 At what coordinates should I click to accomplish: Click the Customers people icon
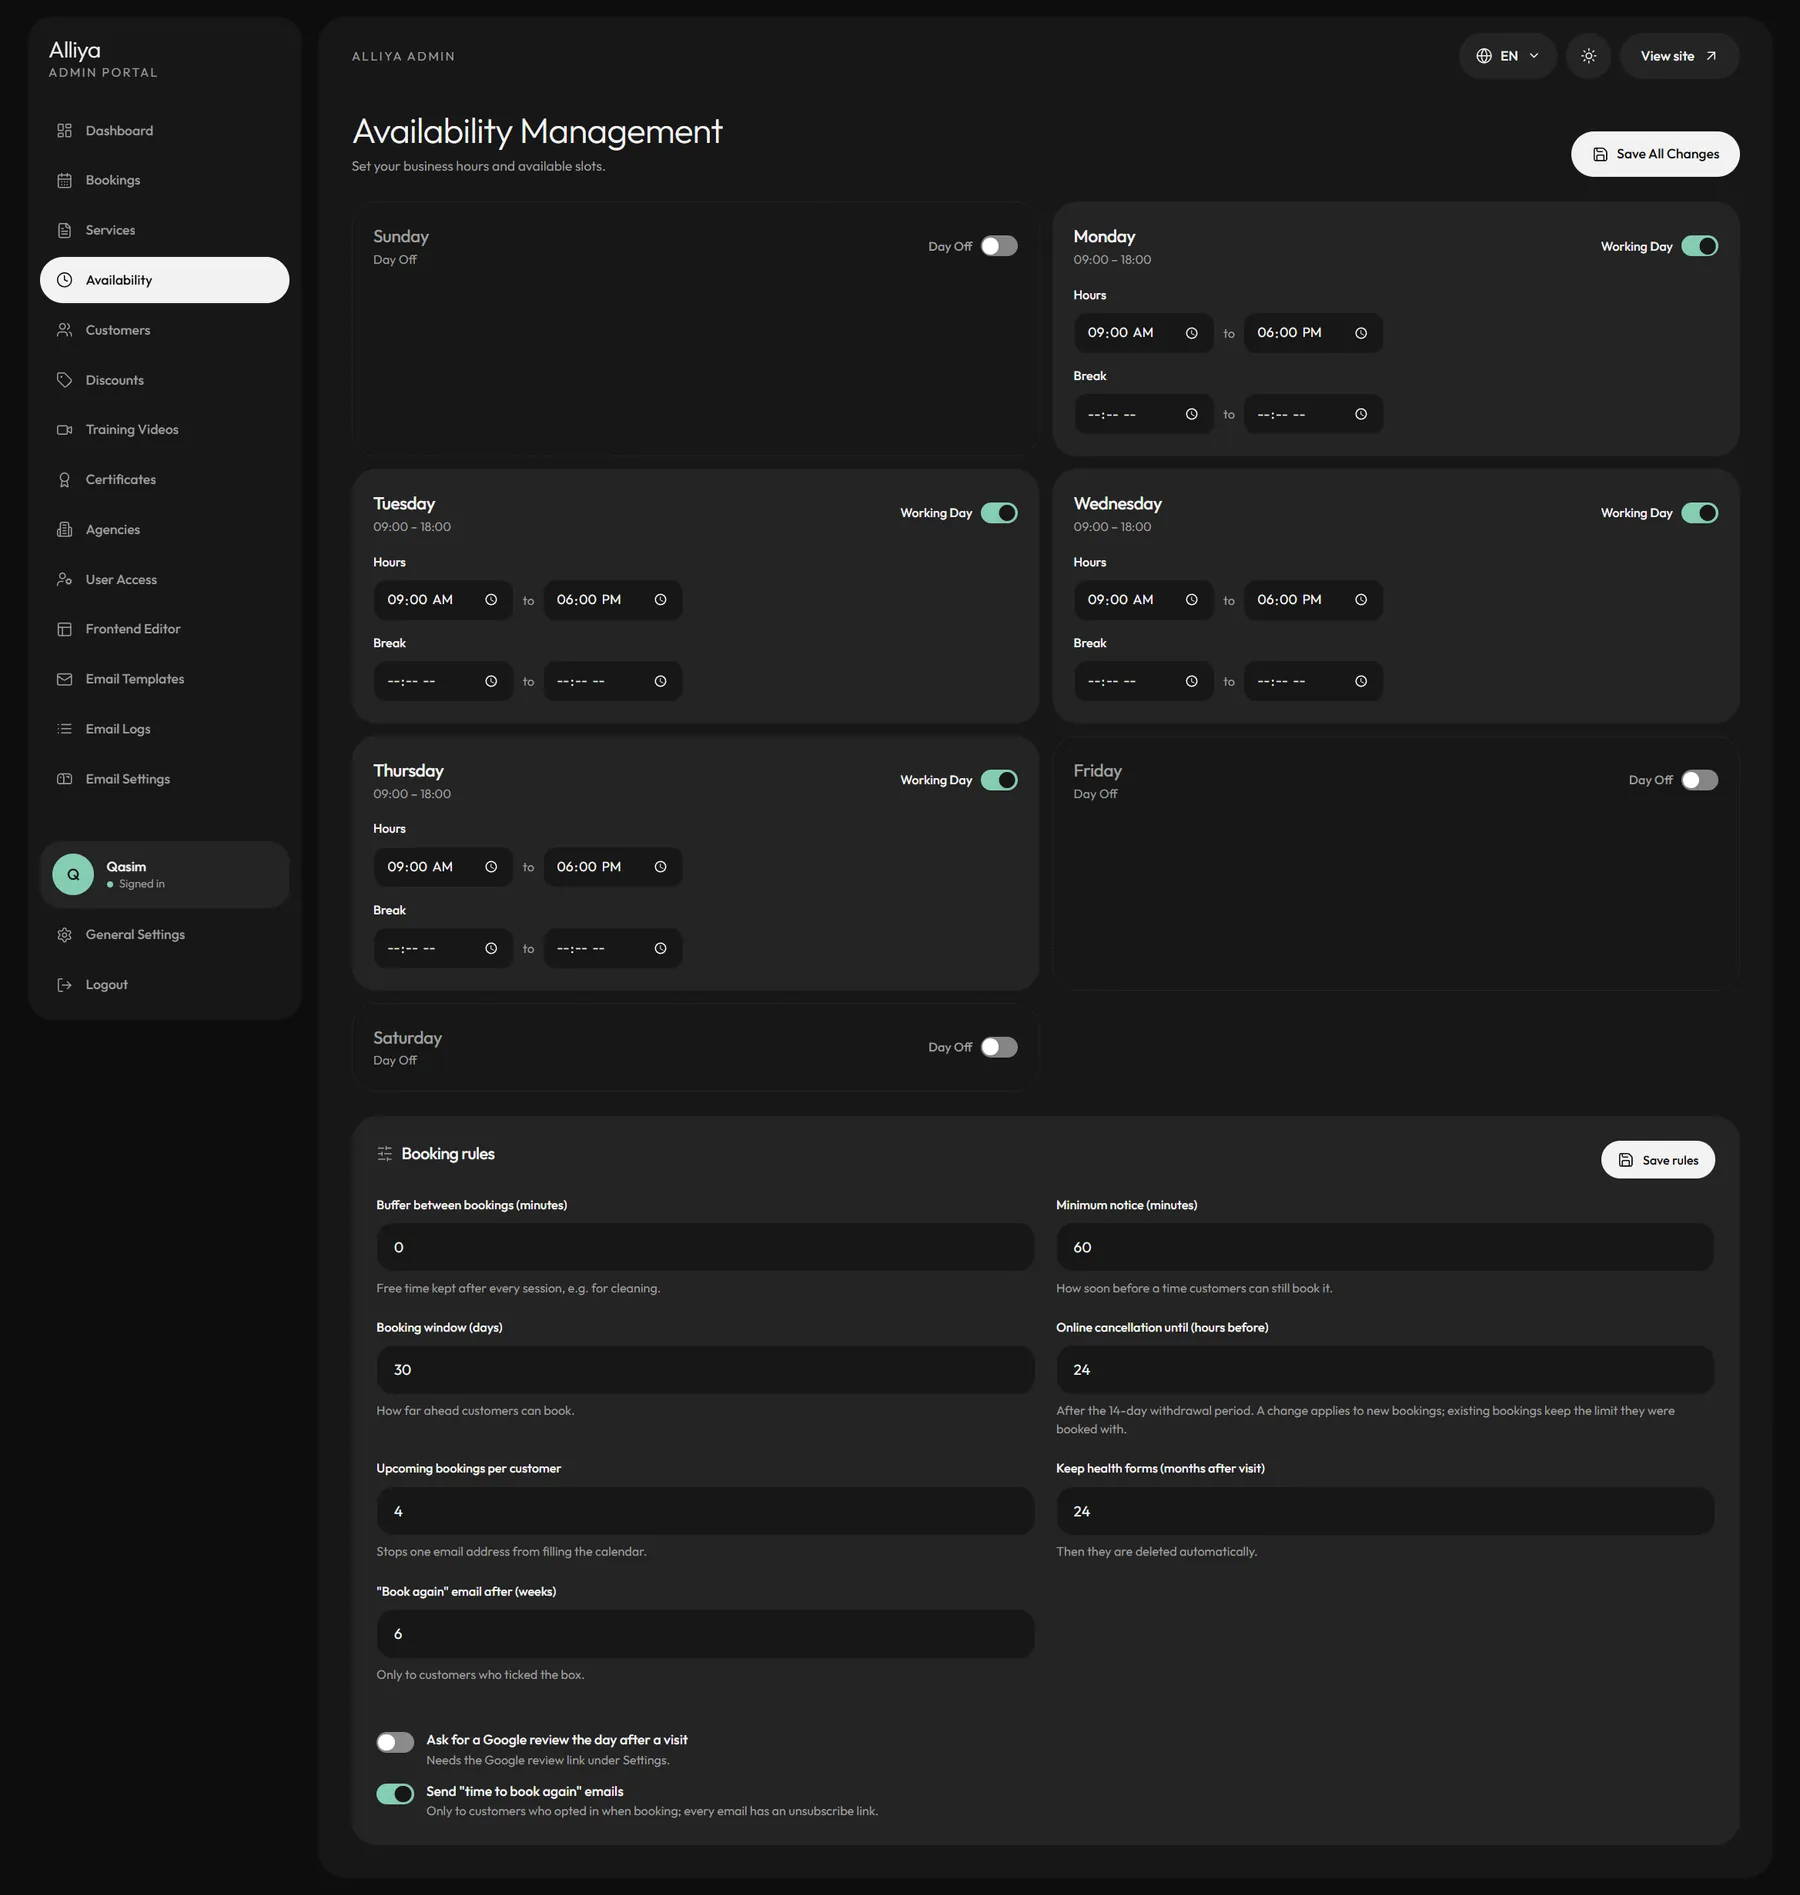tap(64, 330)
